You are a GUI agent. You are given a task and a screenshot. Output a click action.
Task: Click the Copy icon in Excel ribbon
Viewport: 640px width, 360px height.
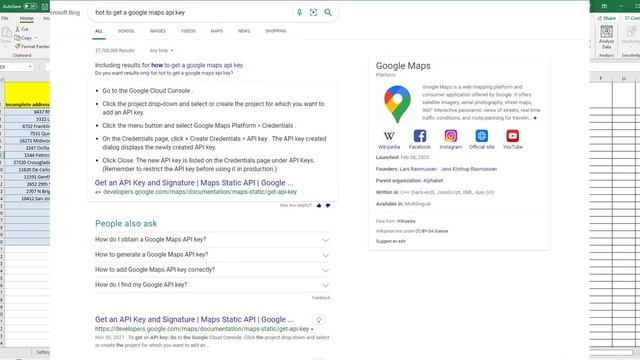pyautogui.click(x=17, y=38)
